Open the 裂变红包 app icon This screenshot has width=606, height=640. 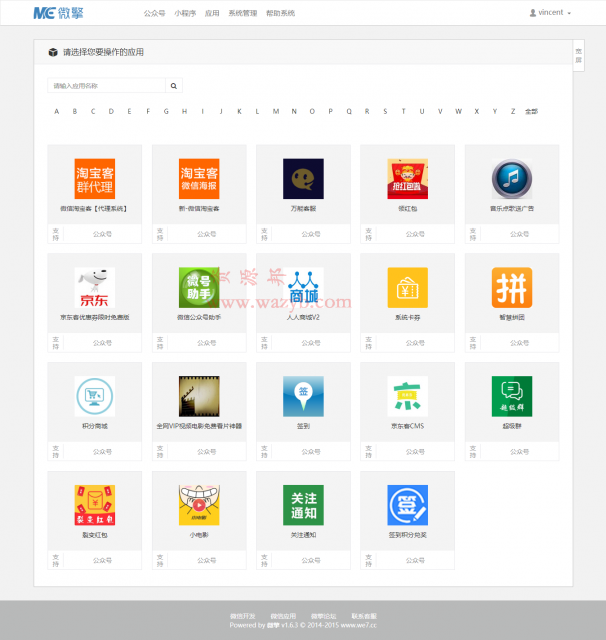point(95,505)
